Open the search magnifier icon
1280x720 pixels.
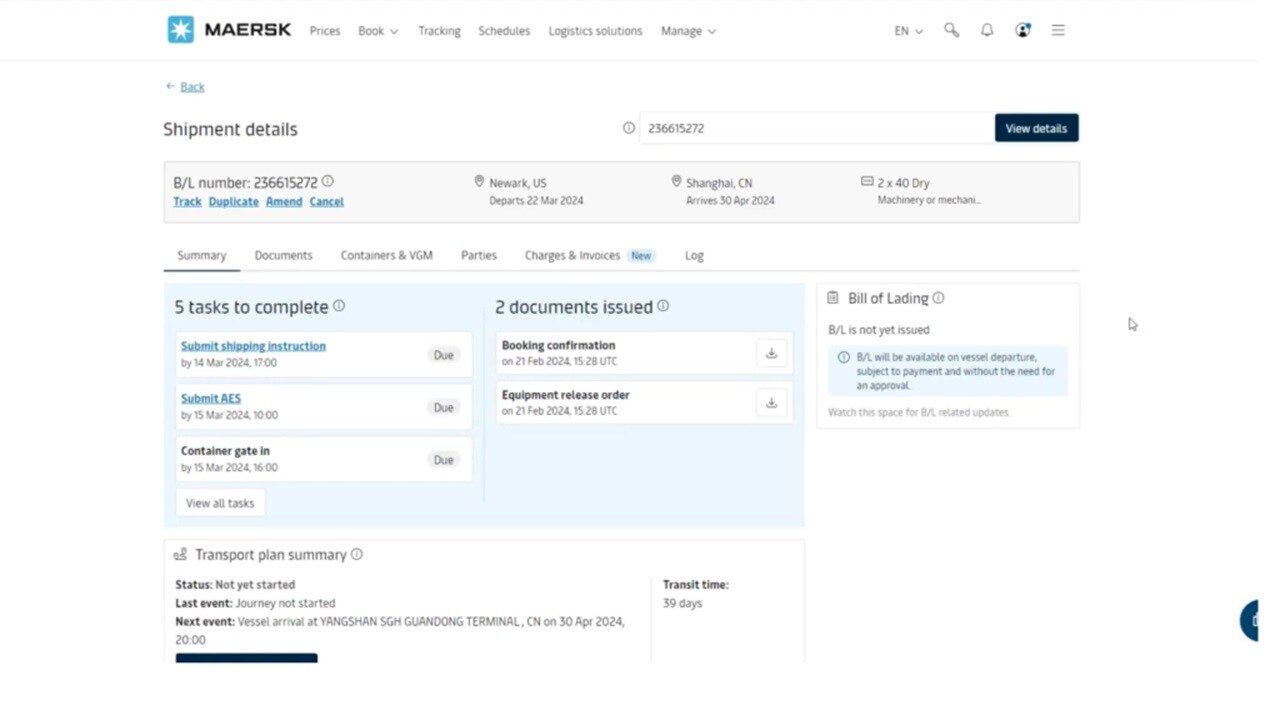[951, 31]
